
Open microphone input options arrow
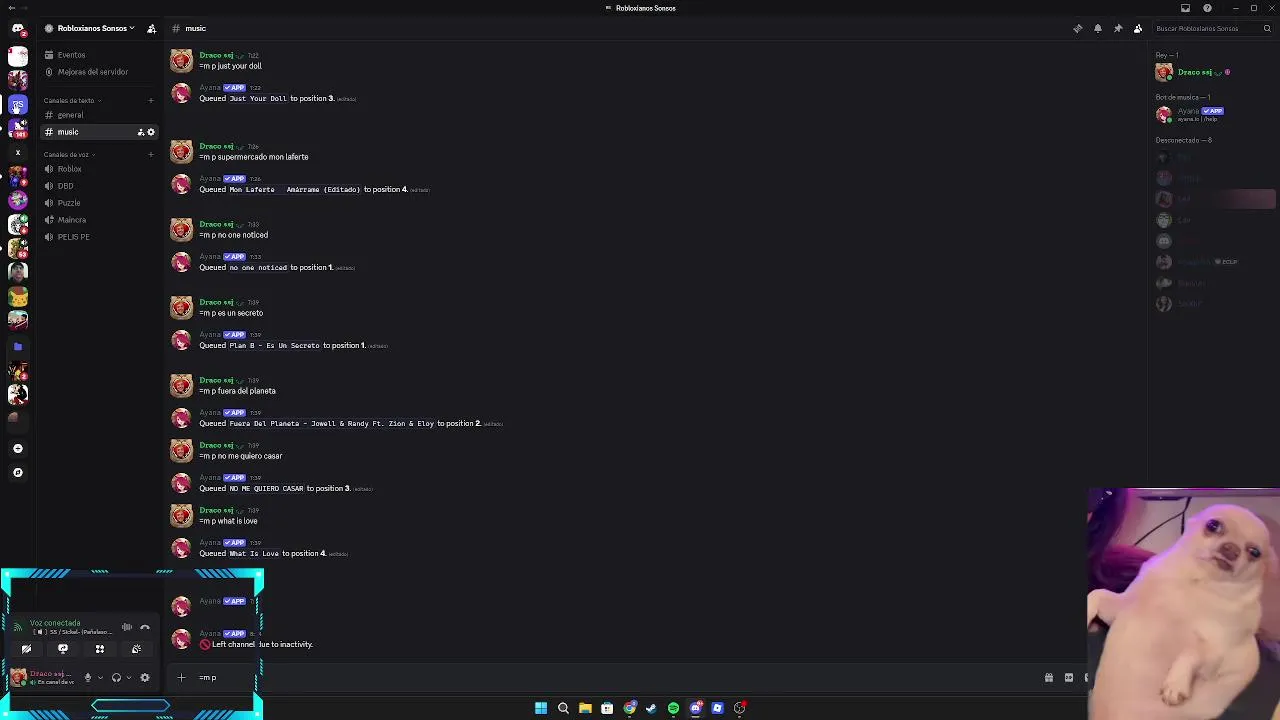[x=100, y=678]
